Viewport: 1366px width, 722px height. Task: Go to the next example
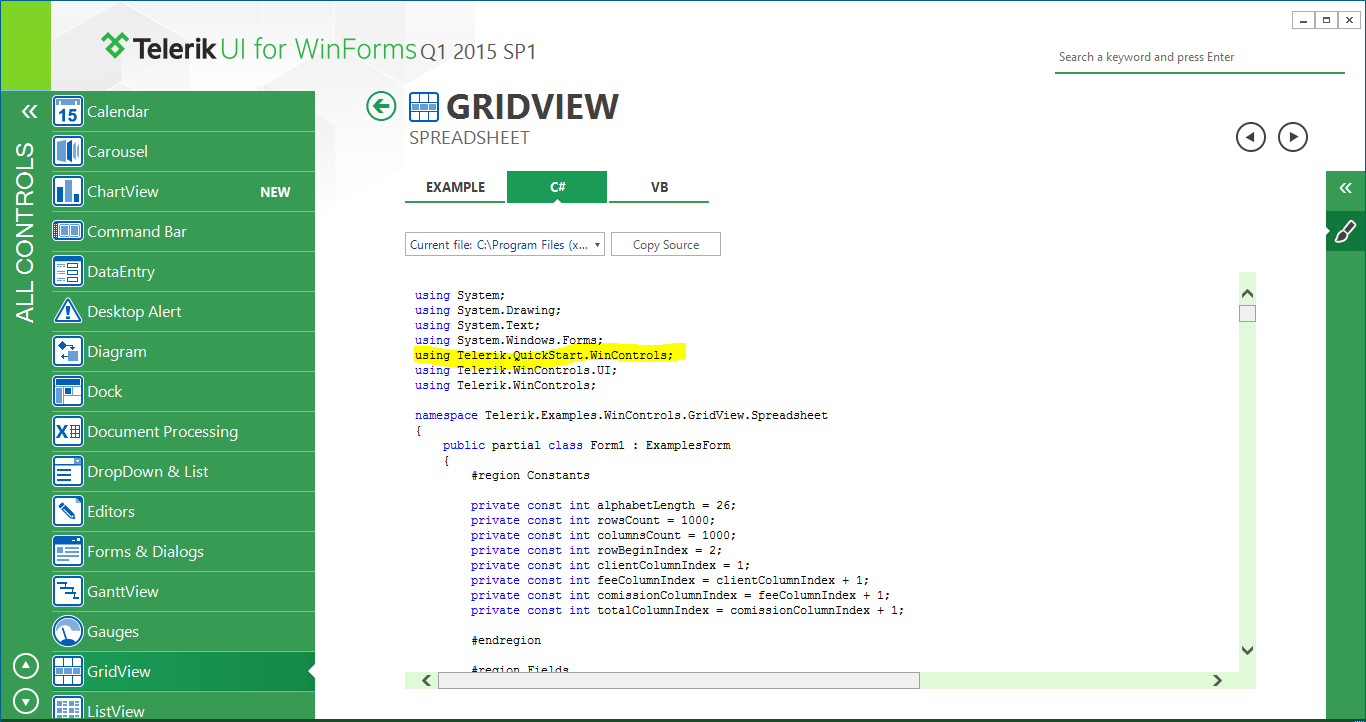click(1293, 137)
